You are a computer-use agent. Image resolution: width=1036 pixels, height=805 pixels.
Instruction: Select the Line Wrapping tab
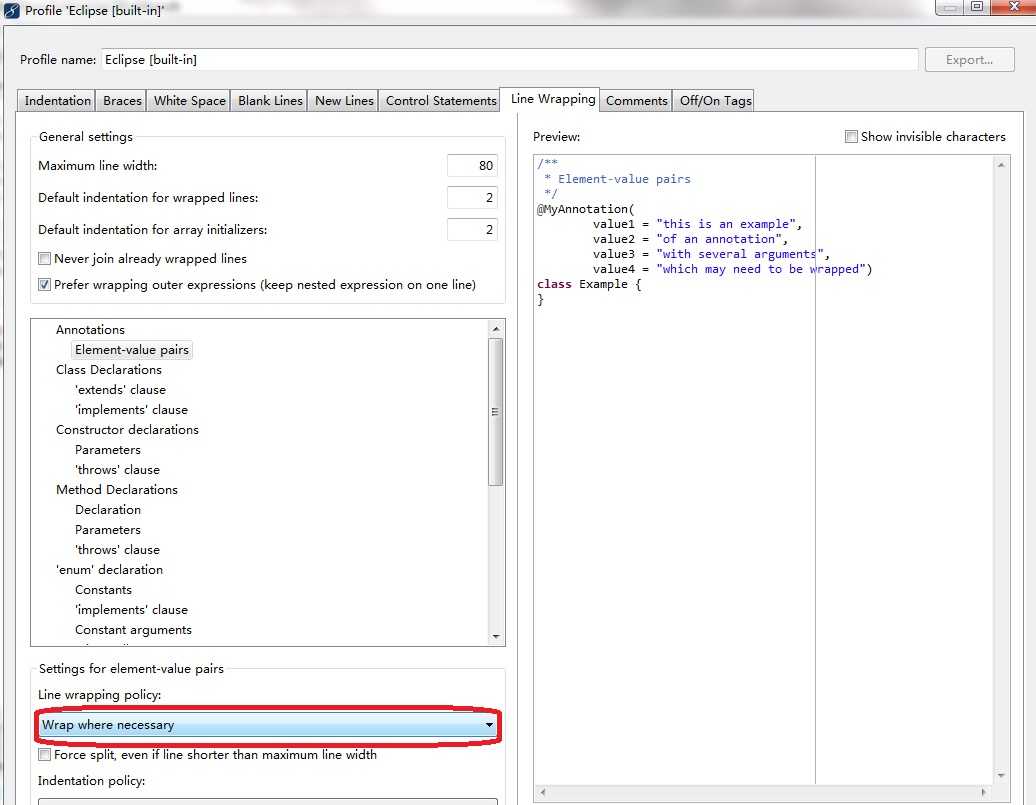pyautogui.click(x=552, y=99)
